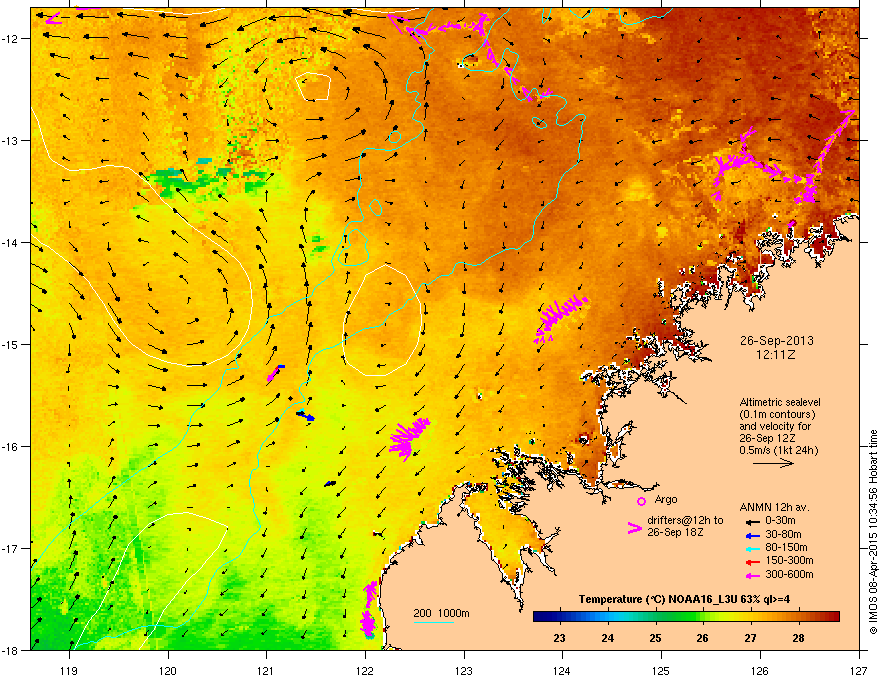Screen dimensions: 880x680
Task: Click the longitude axis label 122
Action: click(365, 670)
